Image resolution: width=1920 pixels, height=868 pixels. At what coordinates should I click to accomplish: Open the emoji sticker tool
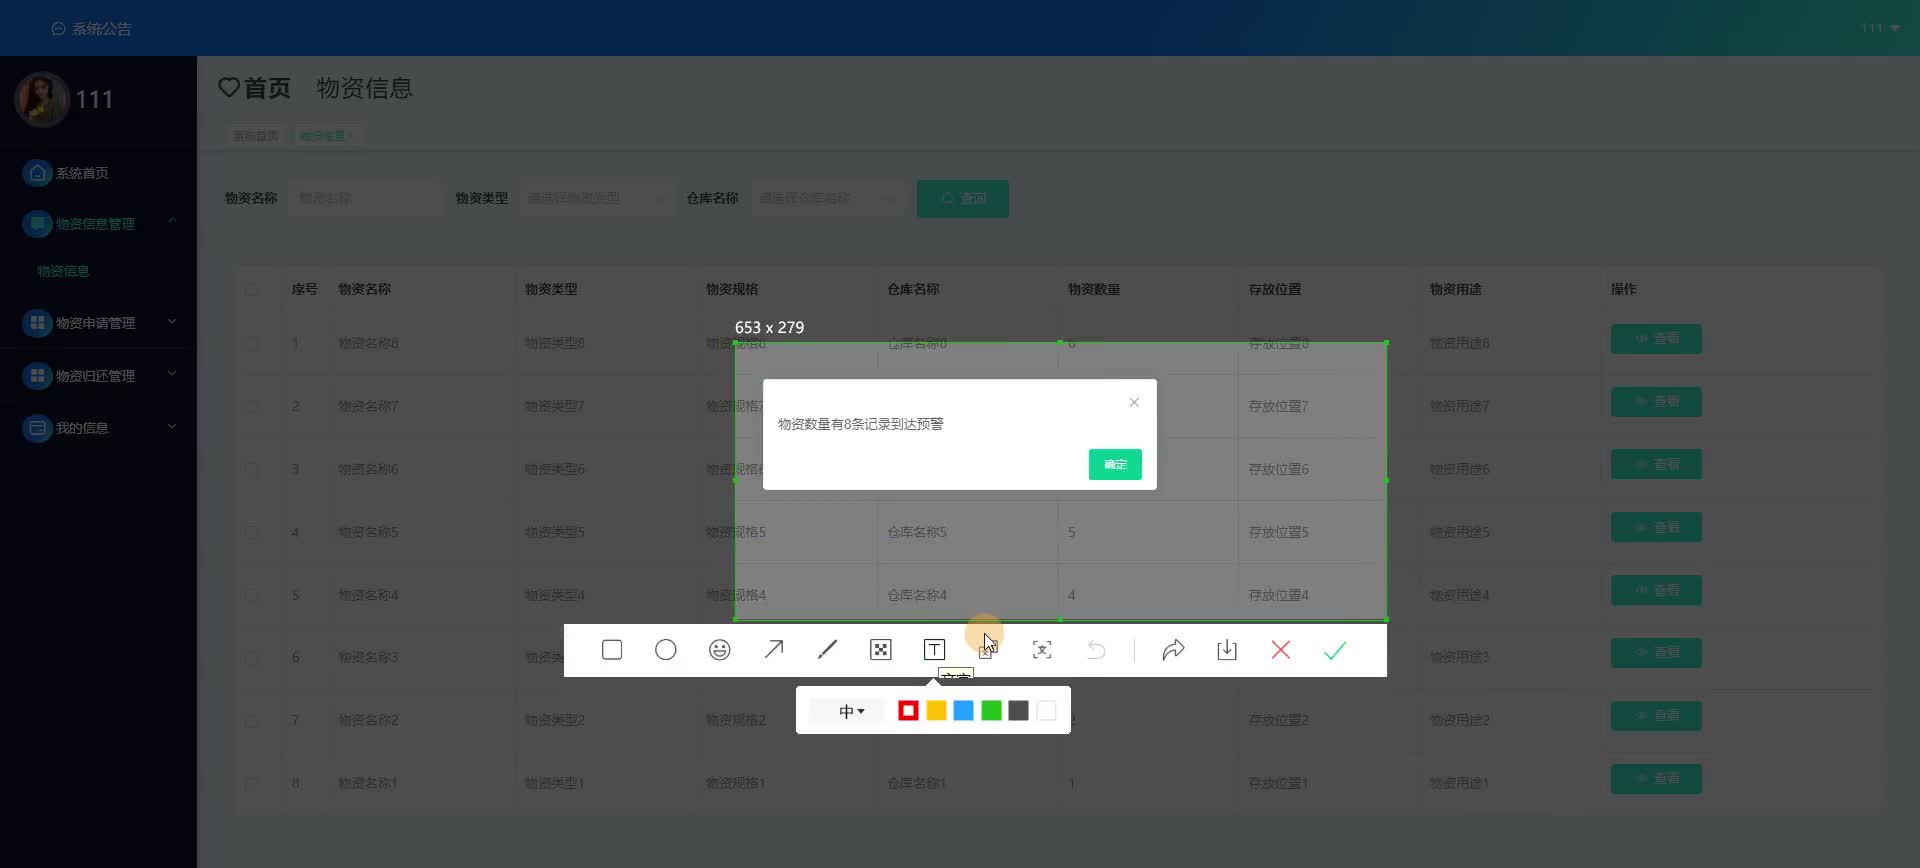[x=720, y=650]
